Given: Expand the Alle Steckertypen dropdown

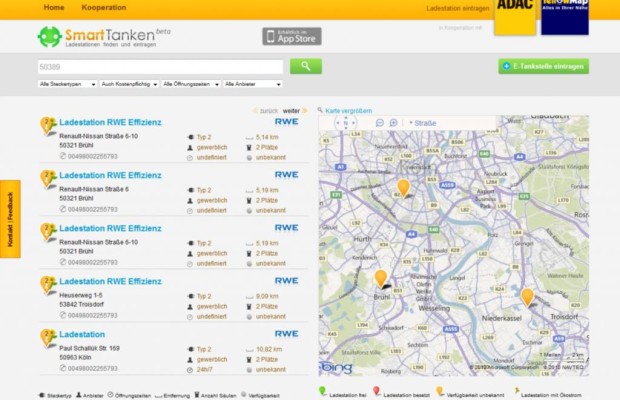Looking at the screenshot, I should coord(68,84).
